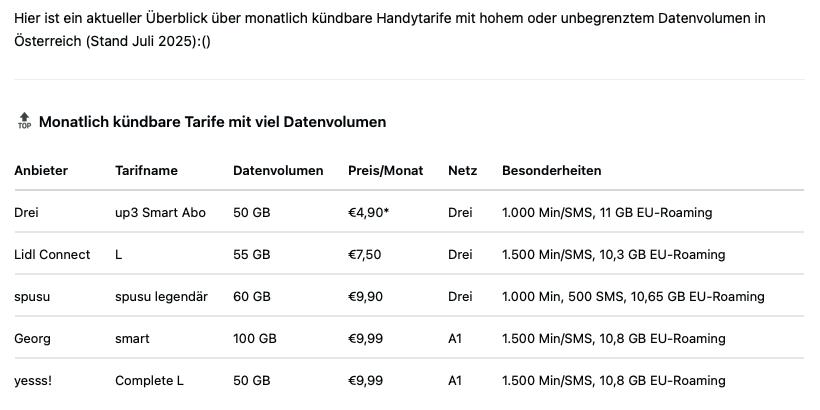
Task: Select the Tarifname column header
Action: [146, 171]
